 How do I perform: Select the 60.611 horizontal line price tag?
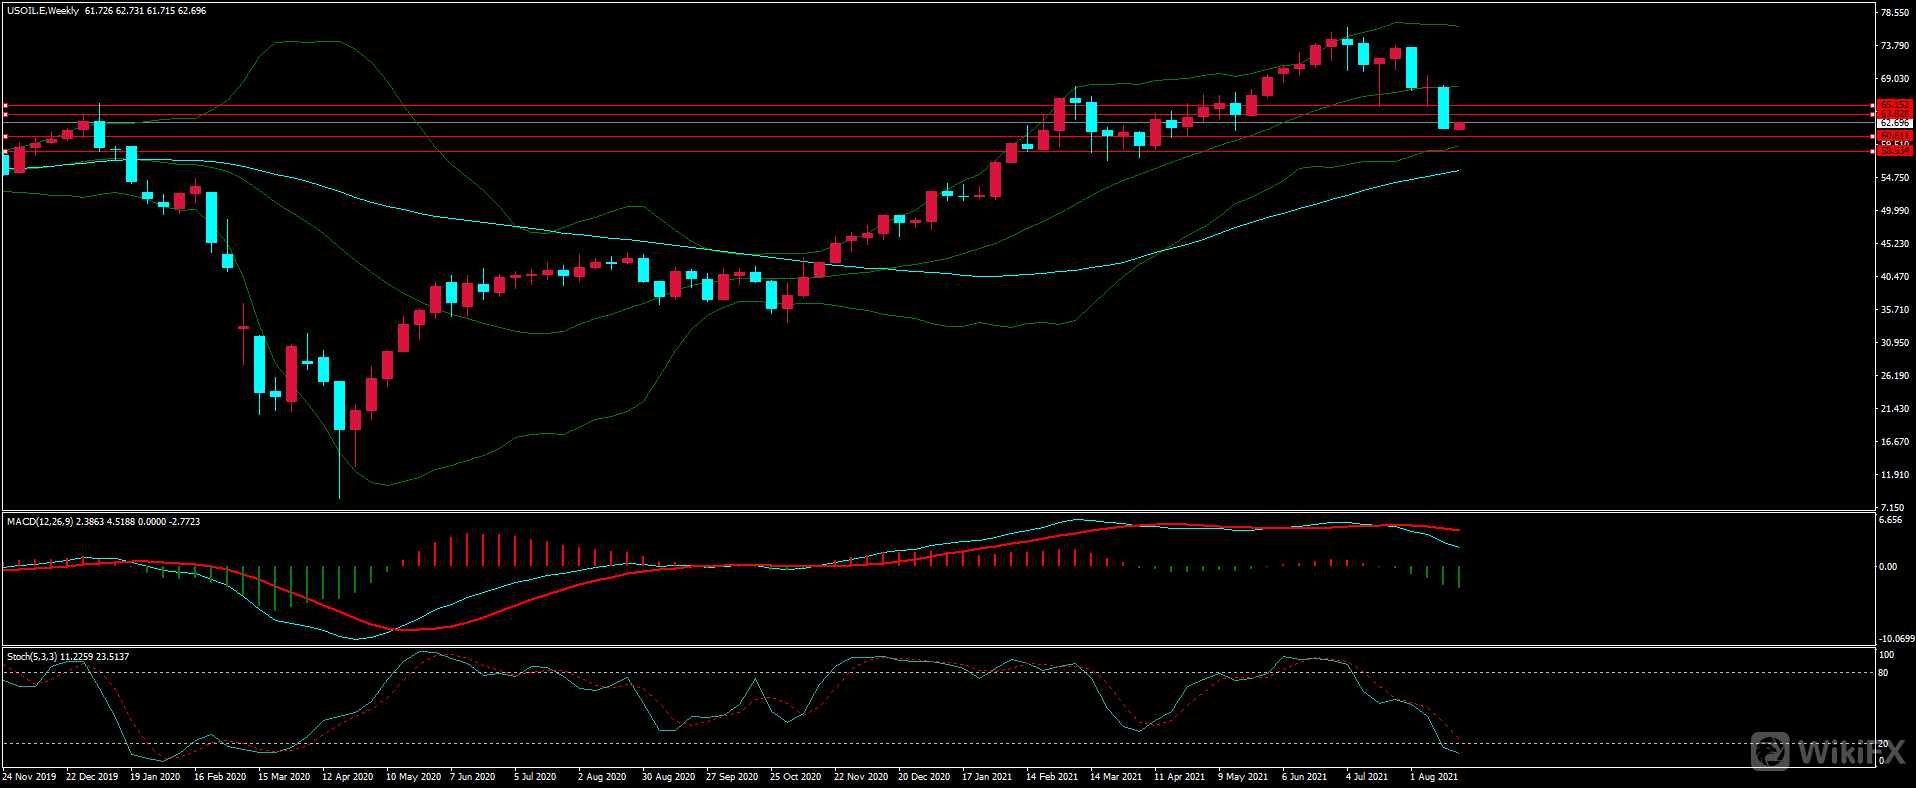(1894, 136)
